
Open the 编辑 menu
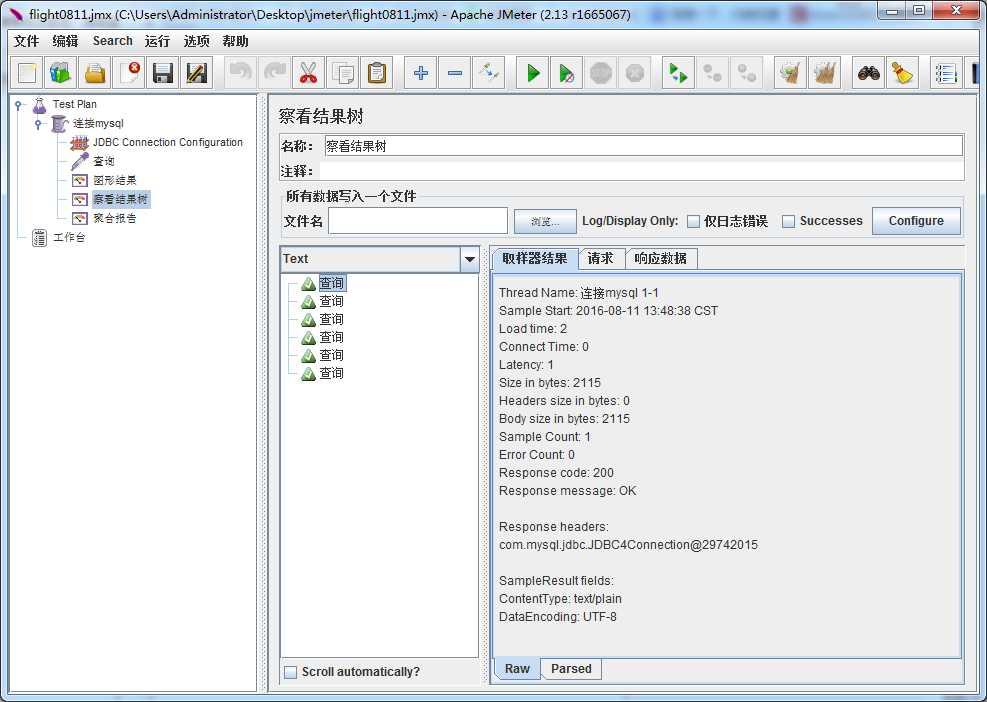65,41
